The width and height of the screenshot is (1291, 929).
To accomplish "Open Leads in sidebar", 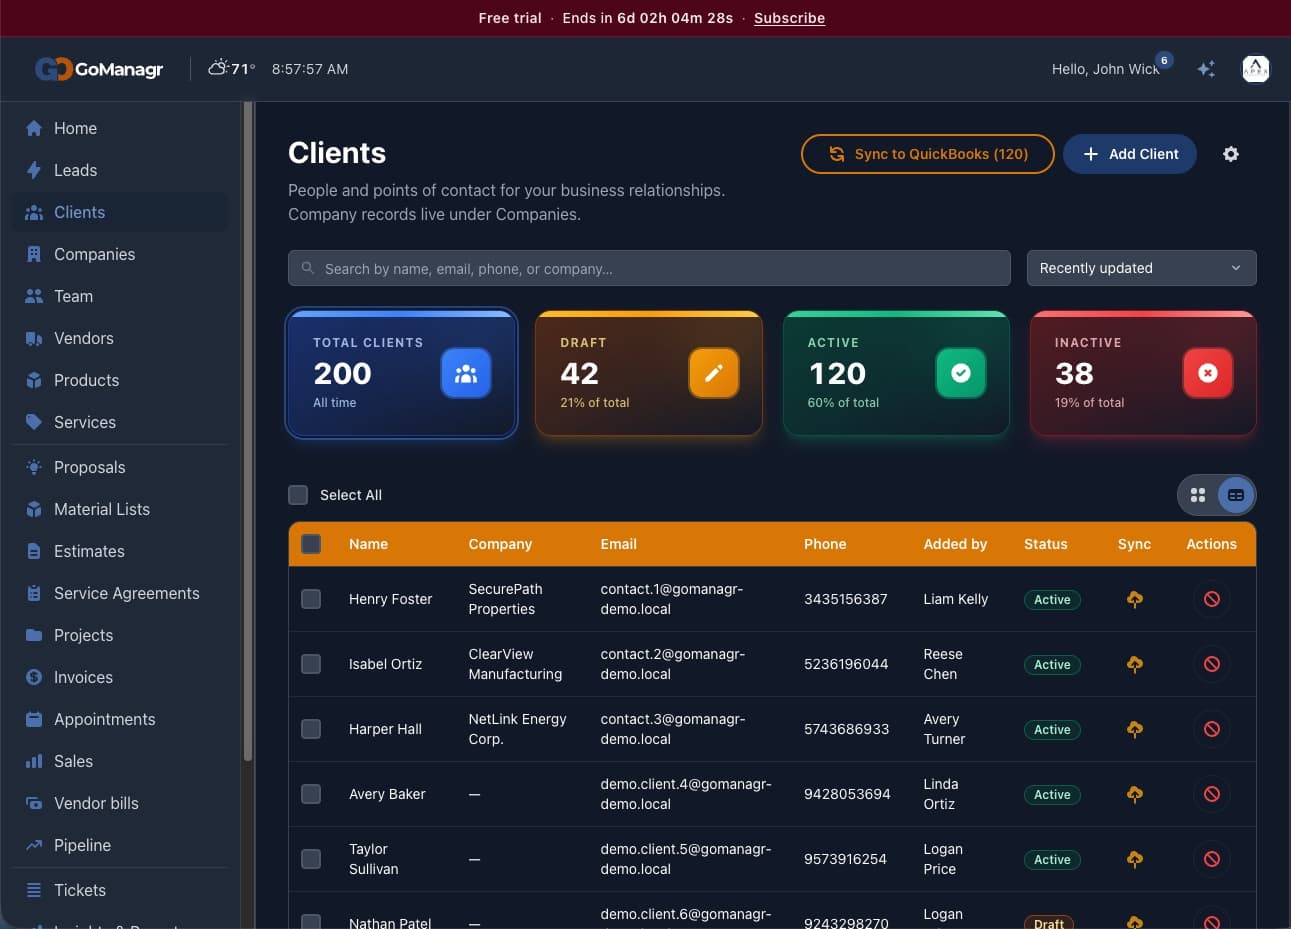I will (x=120, y=170).
